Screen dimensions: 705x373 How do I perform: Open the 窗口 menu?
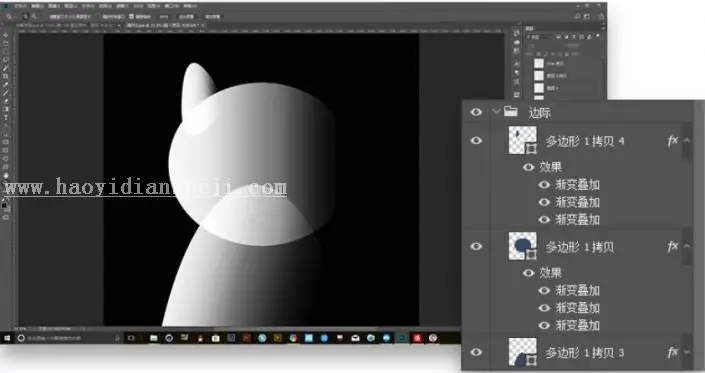point(172,6)
